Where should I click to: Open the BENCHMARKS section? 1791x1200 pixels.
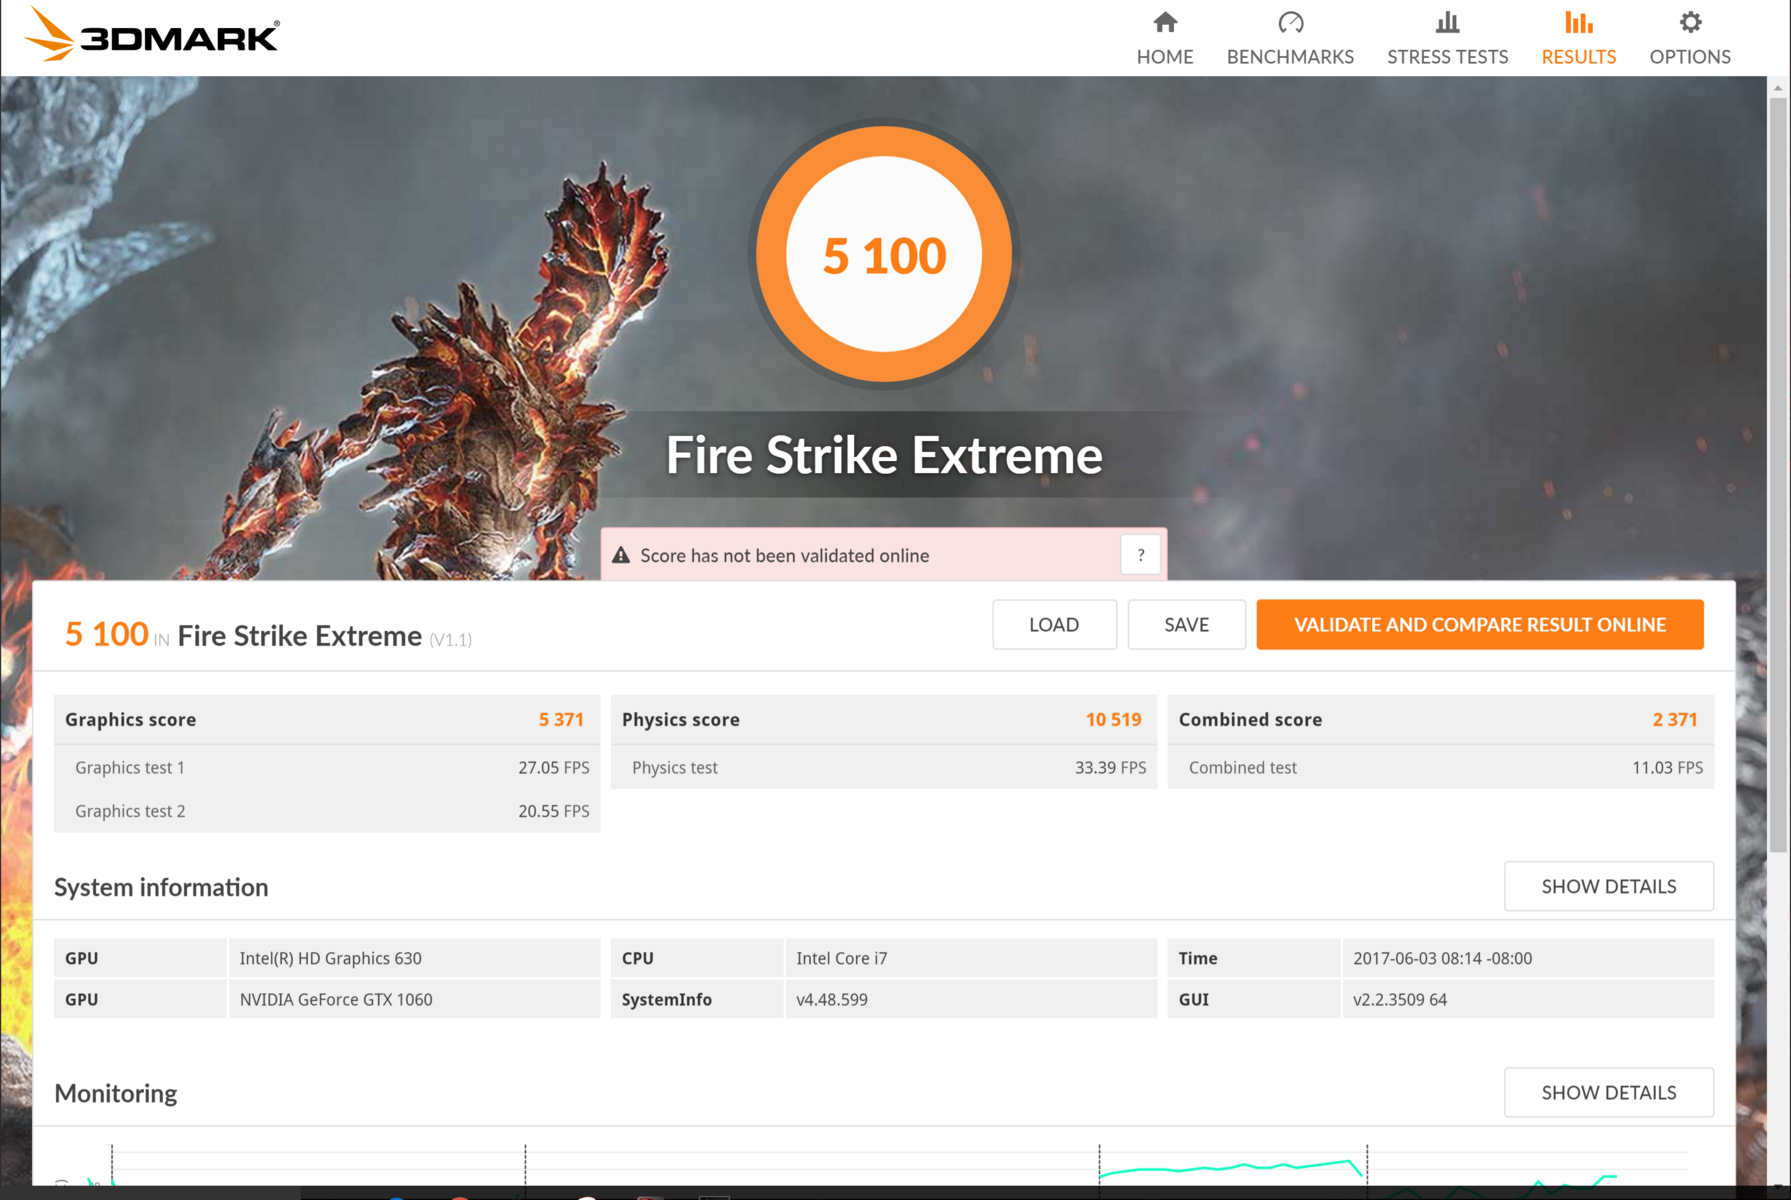click(x=1290, y=38)
